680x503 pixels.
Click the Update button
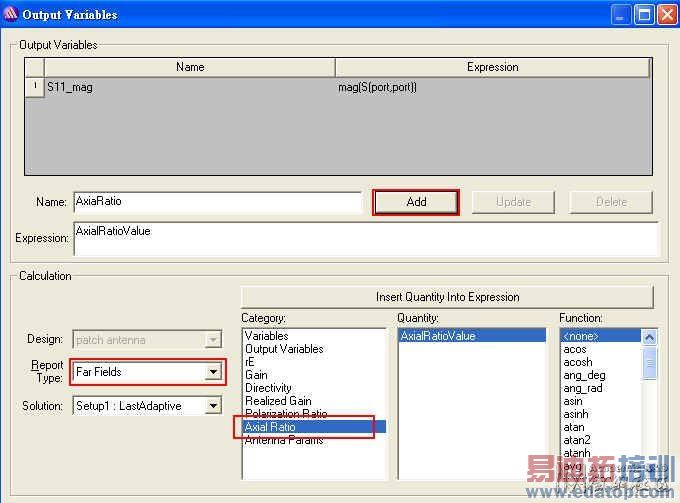[513, 202]
